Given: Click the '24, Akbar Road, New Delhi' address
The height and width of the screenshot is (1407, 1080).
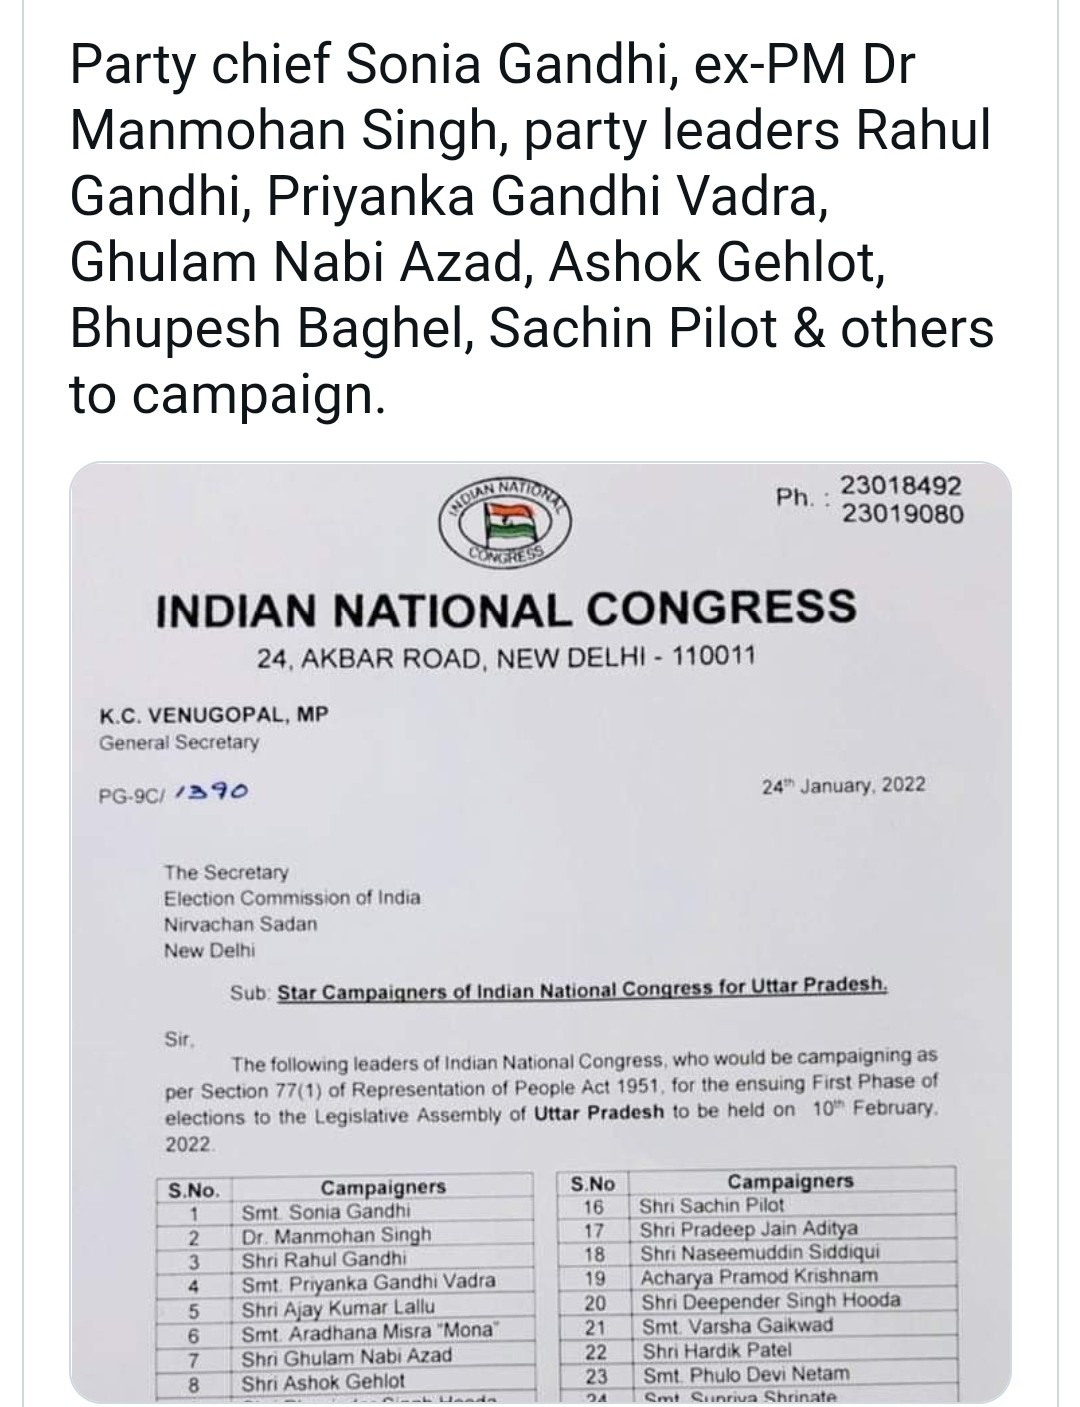Looking at the screenshot, I should point(505,657).
